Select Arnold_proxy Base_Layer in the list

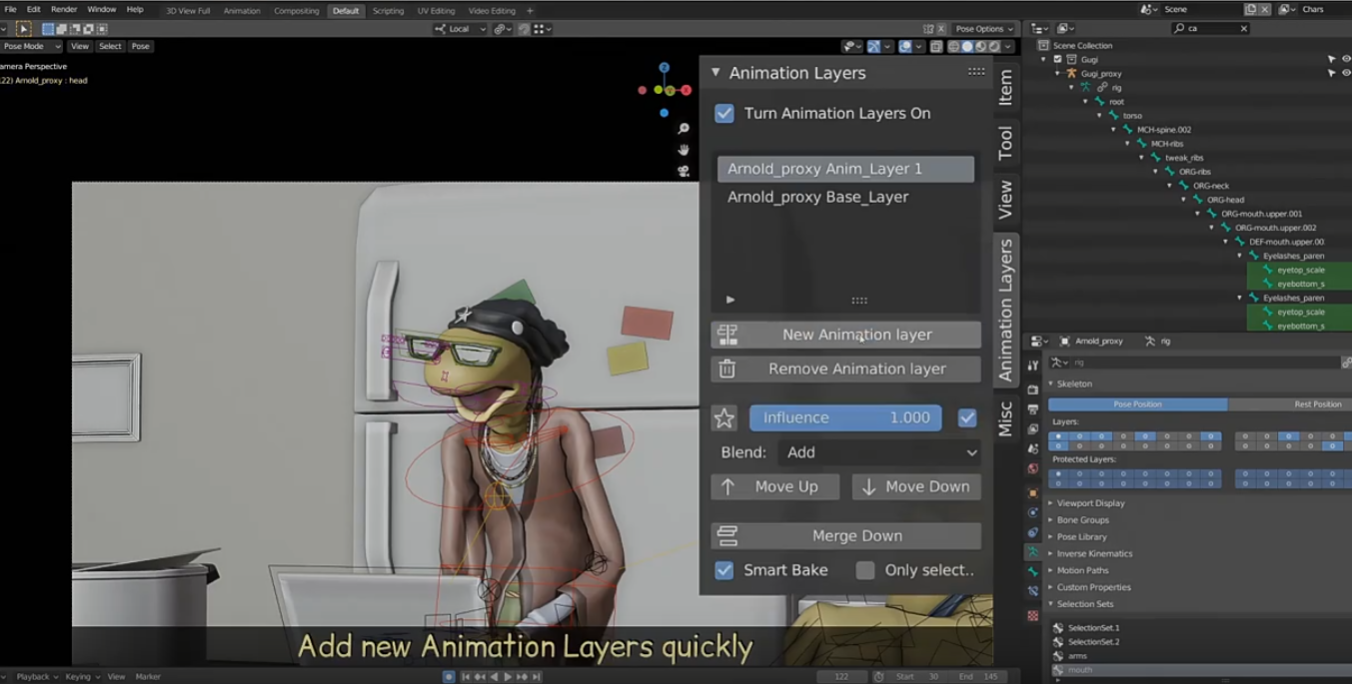tap(818, 197)
